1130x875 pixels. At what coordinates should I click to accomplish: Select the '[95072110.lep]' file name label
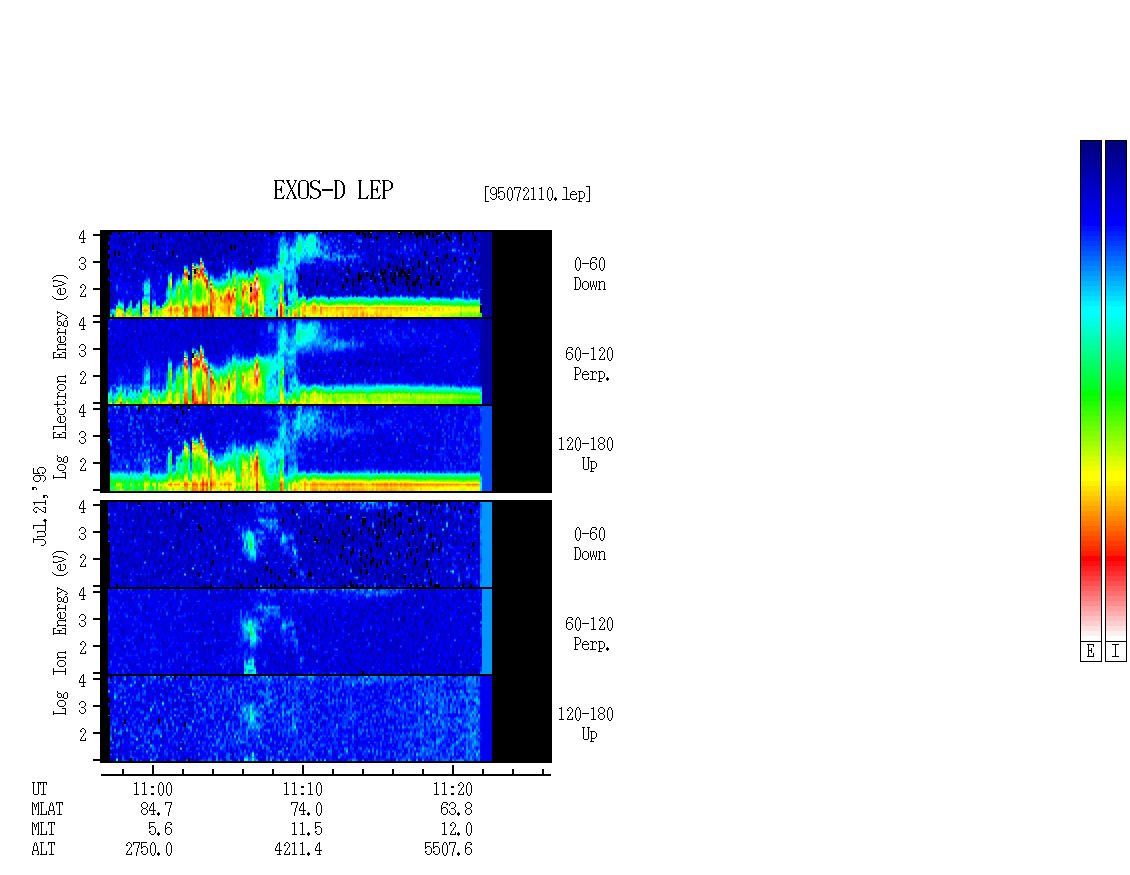537,194
